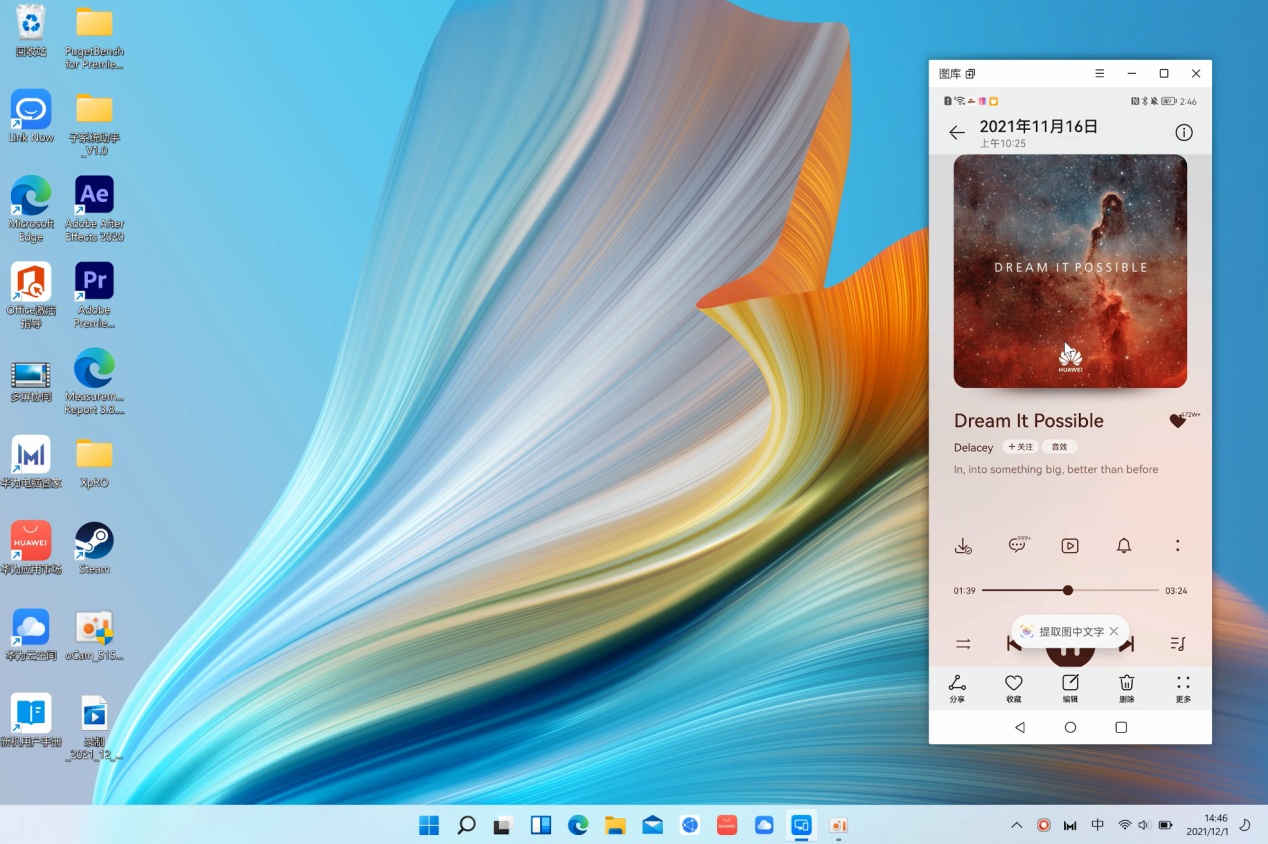Click the music video play icon
Screen dimensions: 1268x844
[1070, 546]
